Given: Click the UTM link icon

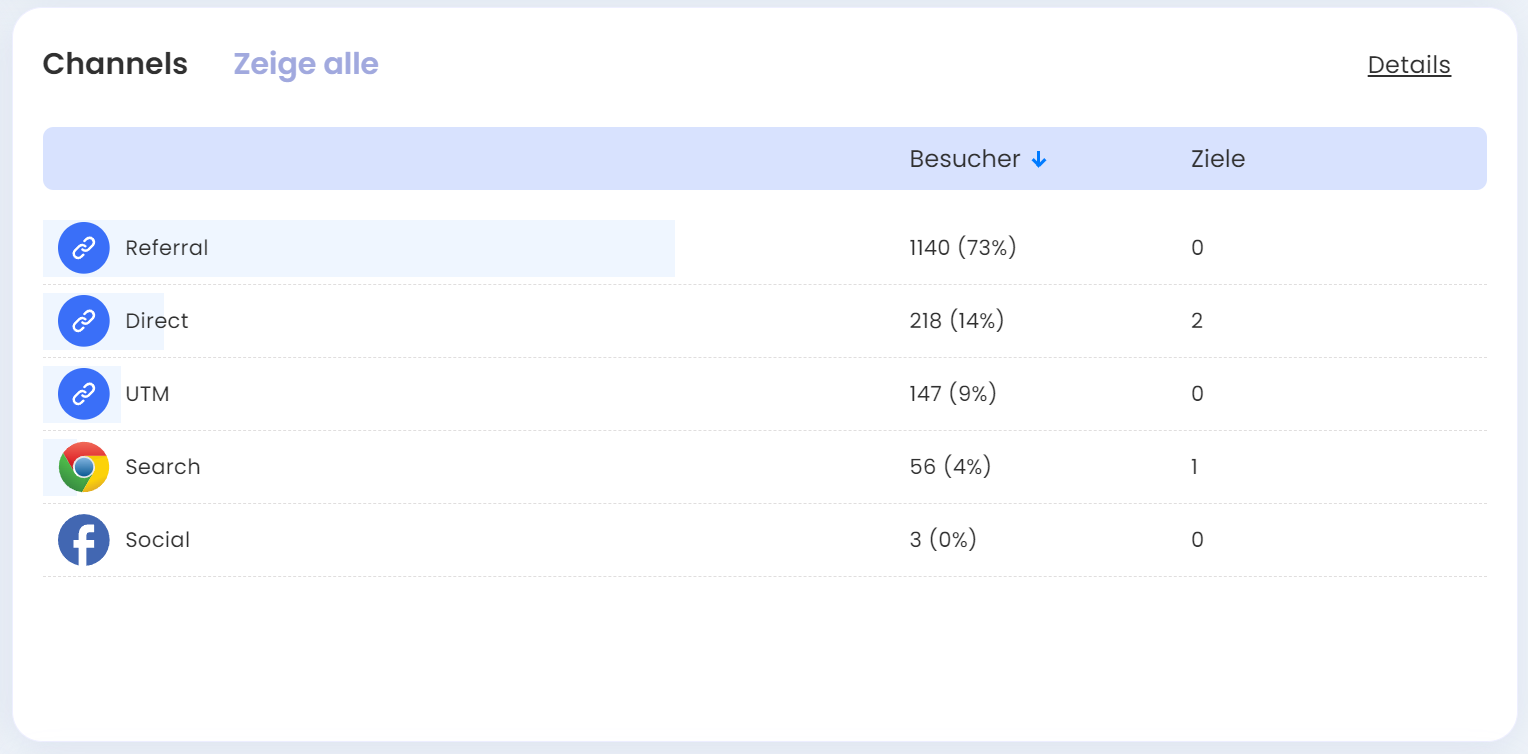Looking at the screenshot, I should click(83, 394).
